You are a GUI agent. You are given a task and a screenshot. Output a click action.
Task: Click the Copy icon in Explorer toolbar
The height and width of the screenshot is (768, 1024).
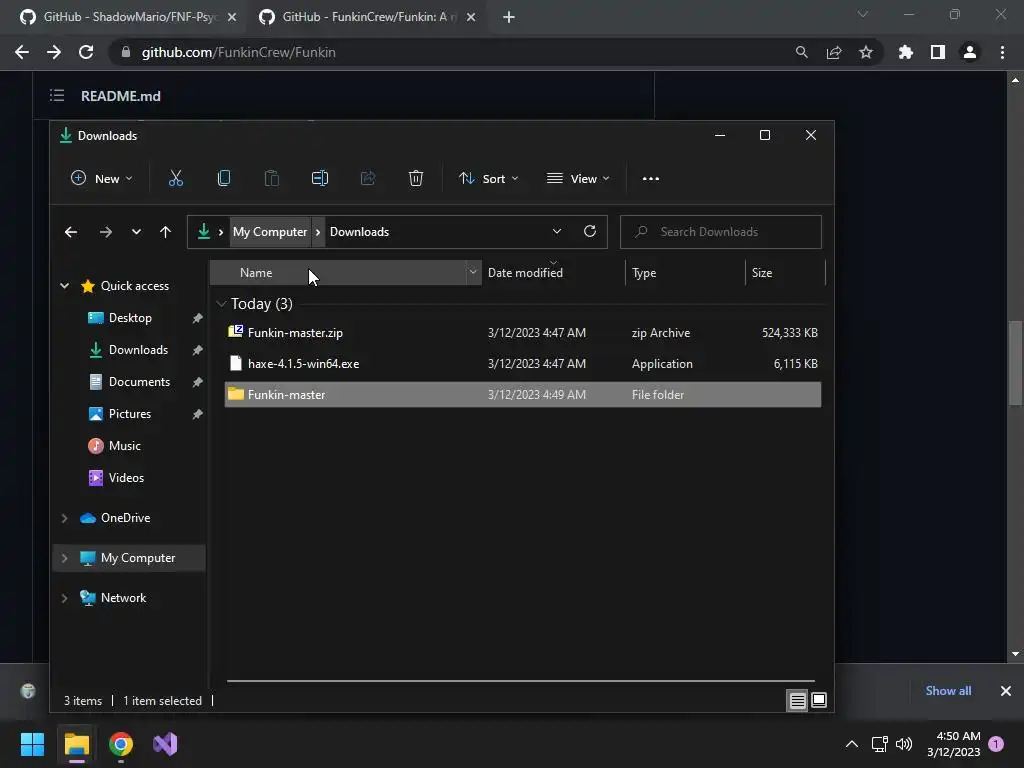pyautogui.click(x=223, y=178)
